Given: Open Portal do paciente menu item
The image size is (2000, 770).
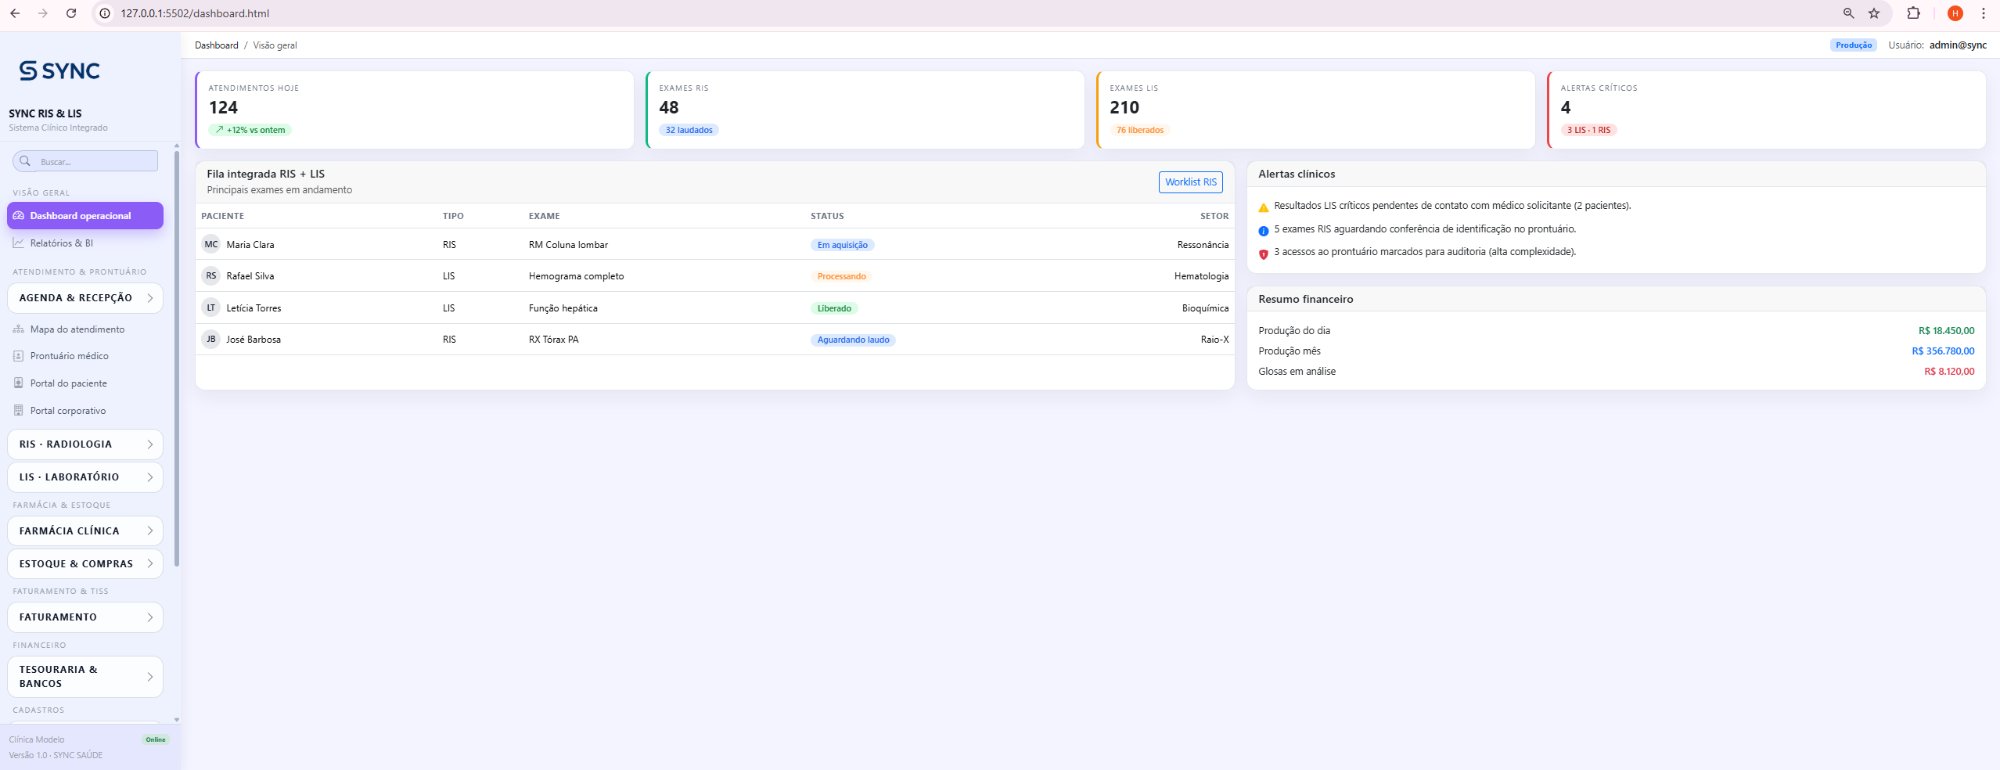Looking at the screenshot, I should (85, 383).
